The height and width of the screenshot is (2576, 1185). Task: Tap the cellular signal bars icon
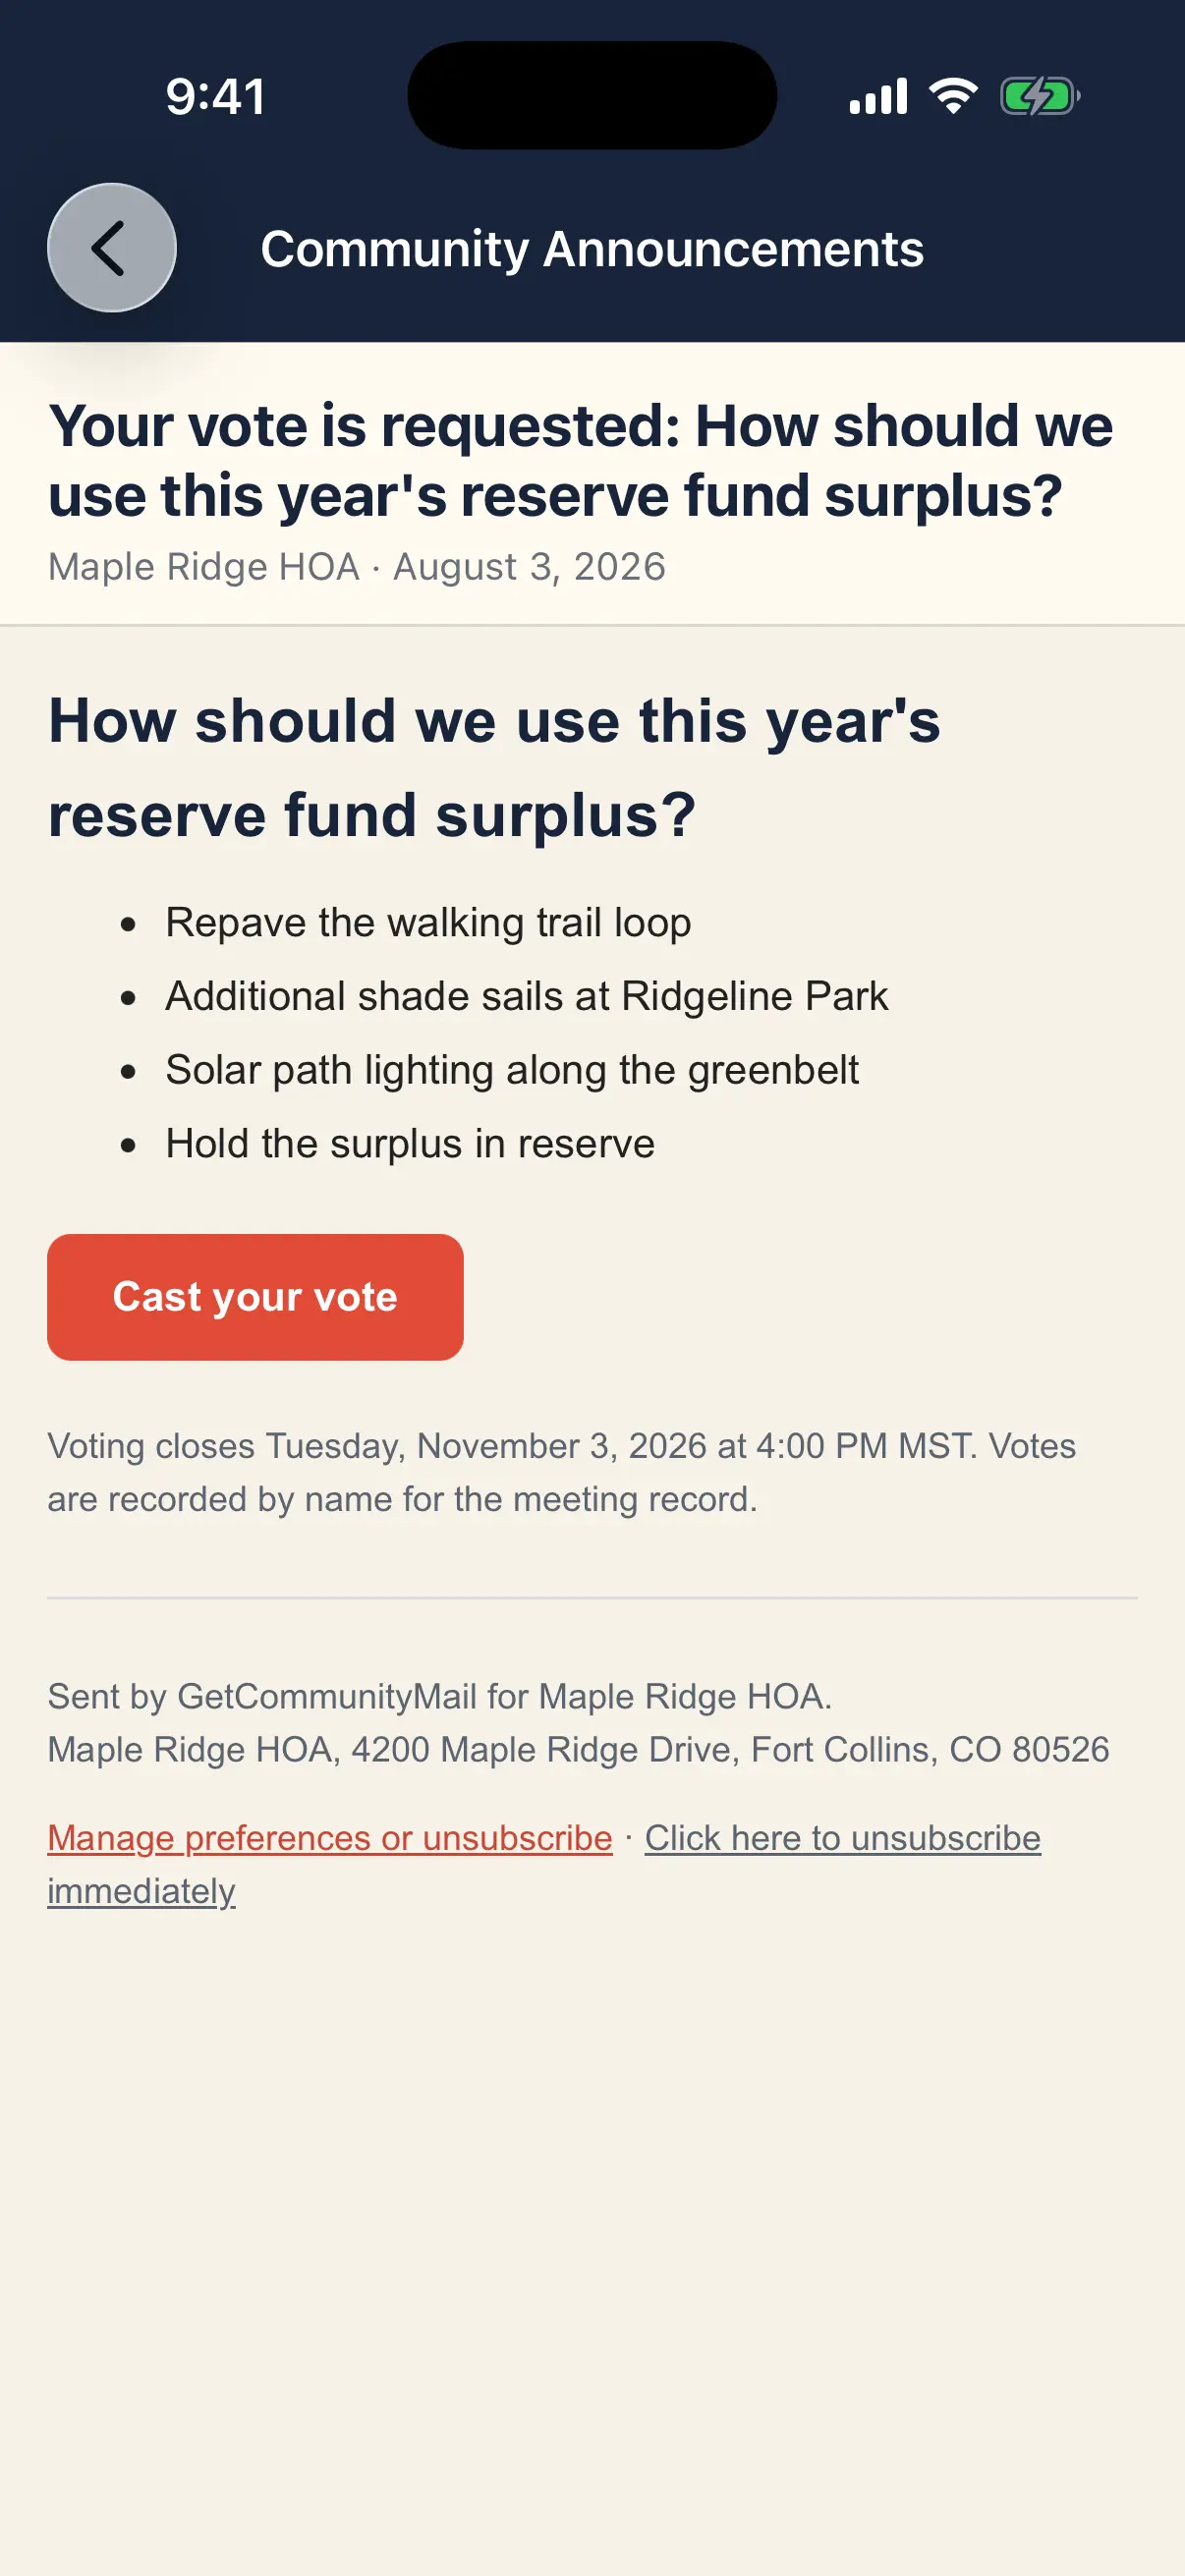click(x=878, y=96)
